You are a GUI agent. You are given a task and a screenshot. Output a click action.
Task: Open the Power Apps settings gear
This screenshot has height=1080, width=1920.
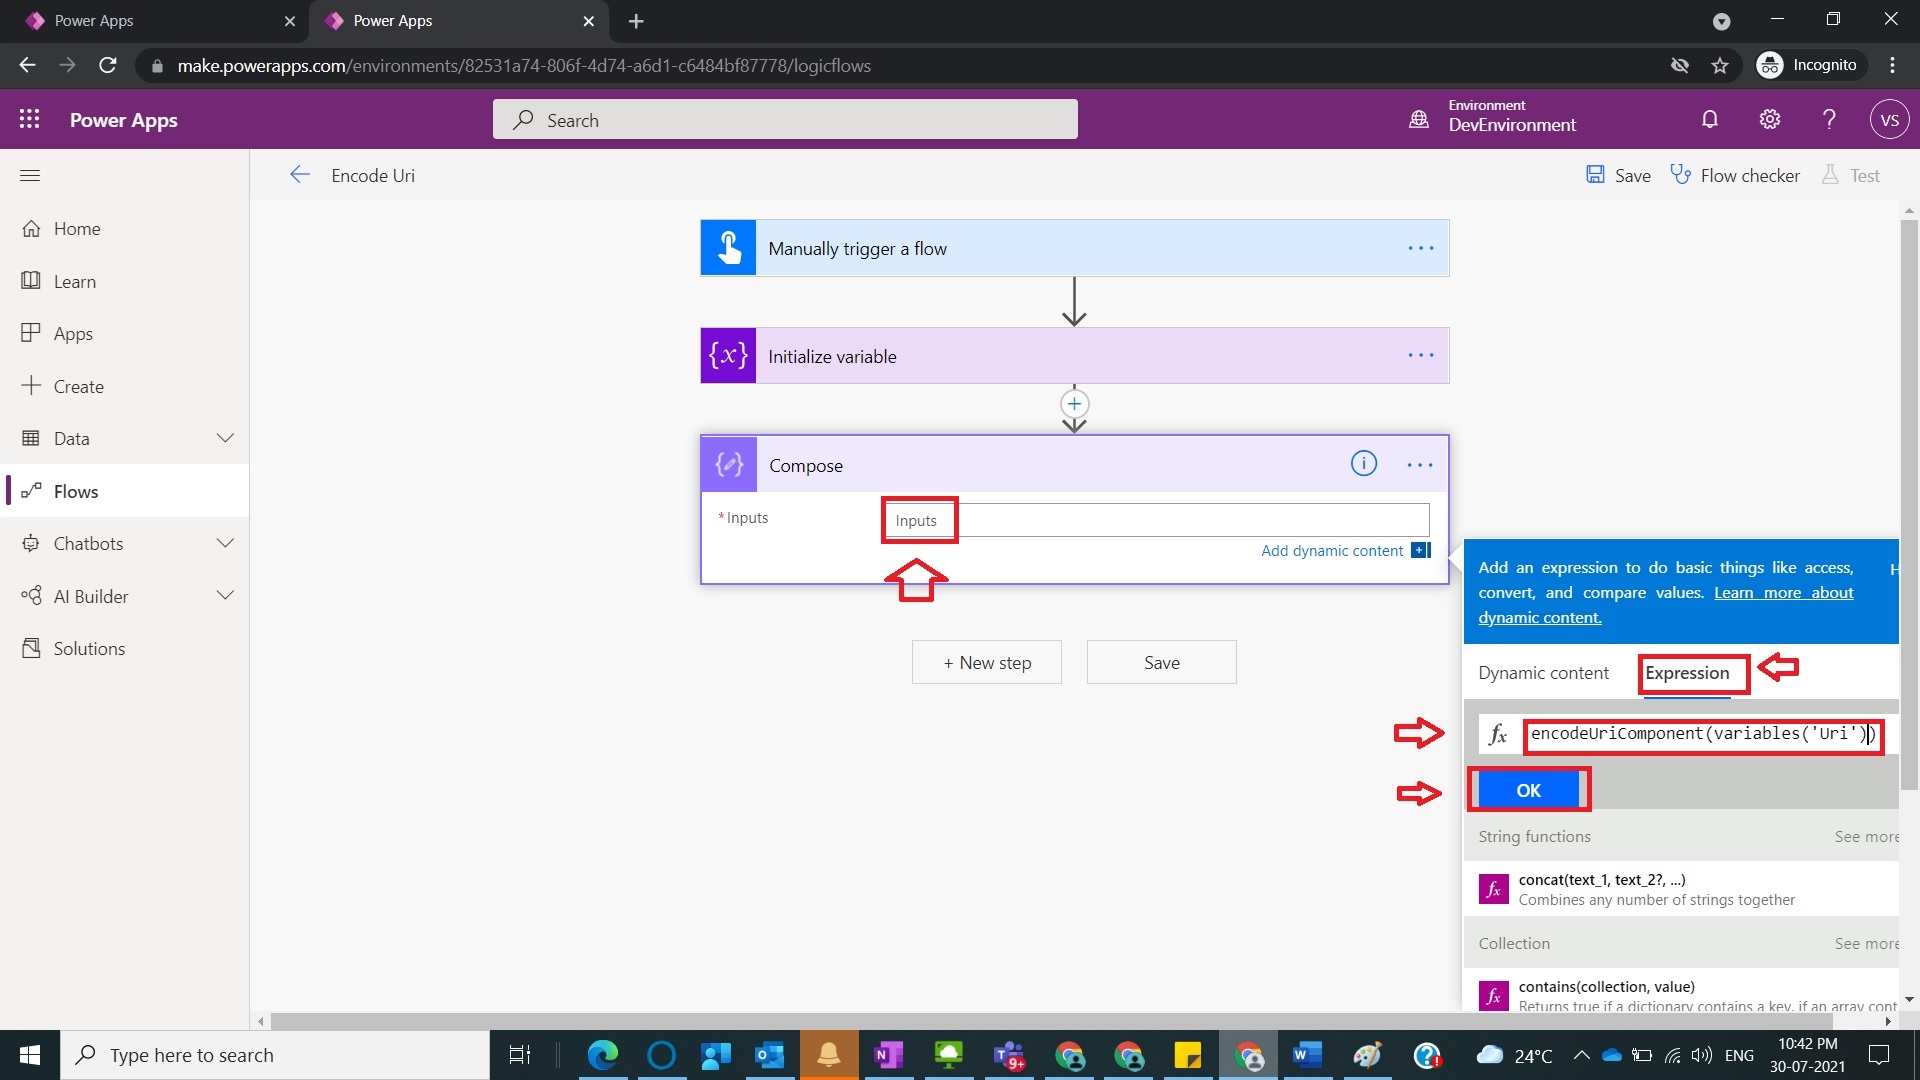pyautogui.click(x=1769, y=119)
